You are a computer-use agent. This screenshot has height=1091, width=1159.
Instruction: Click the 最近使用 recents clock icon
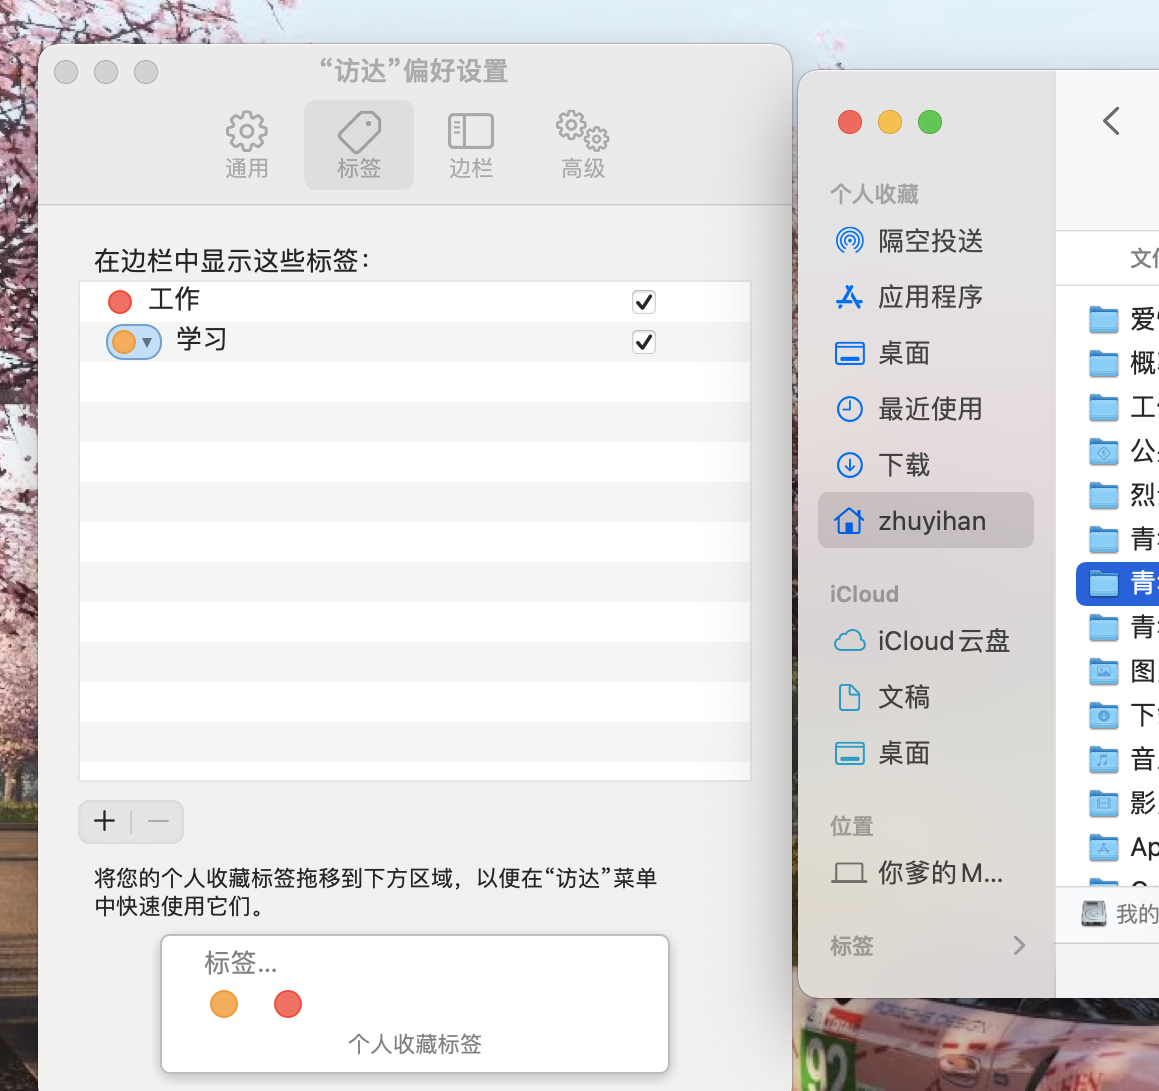849,409
